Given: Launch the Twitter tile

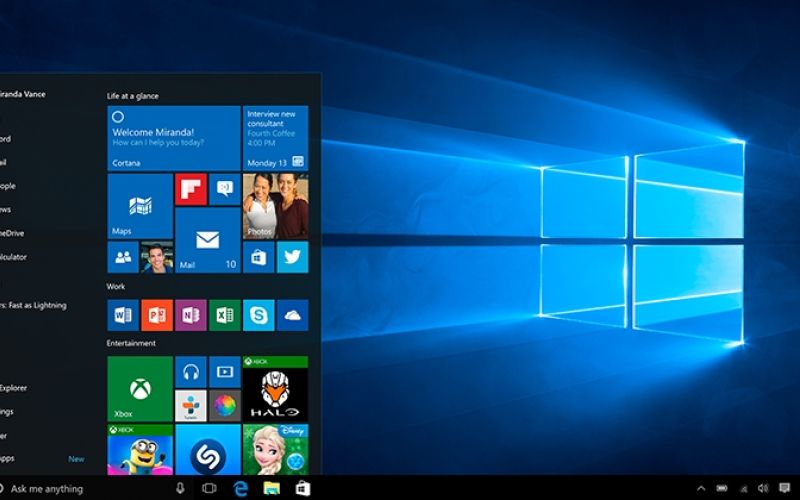Looking at the screenshot, I should click(x=292, y=257).
